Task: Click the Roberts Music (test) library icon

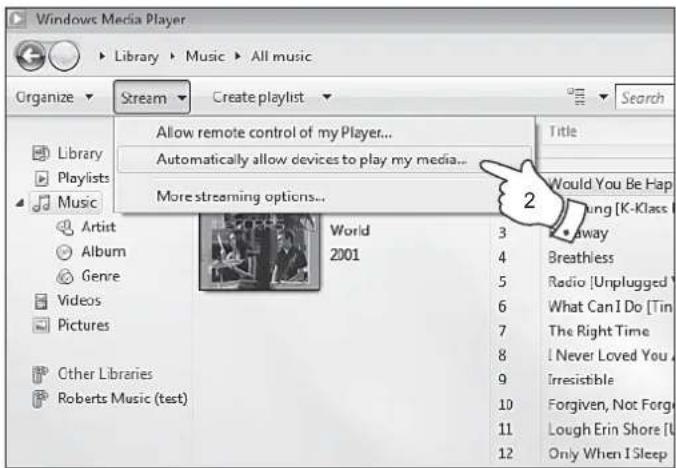Action: (x=40, y=399)
